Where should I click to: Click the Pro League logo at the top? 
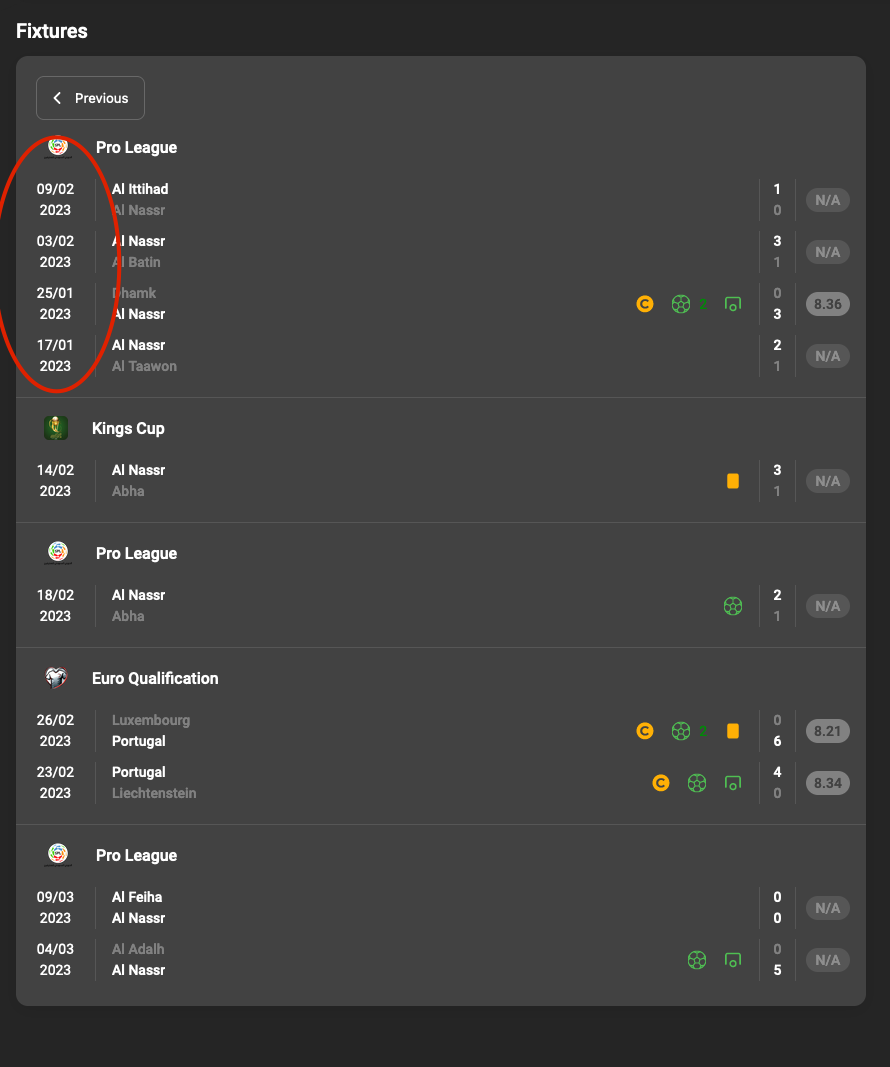coord(57,147)
